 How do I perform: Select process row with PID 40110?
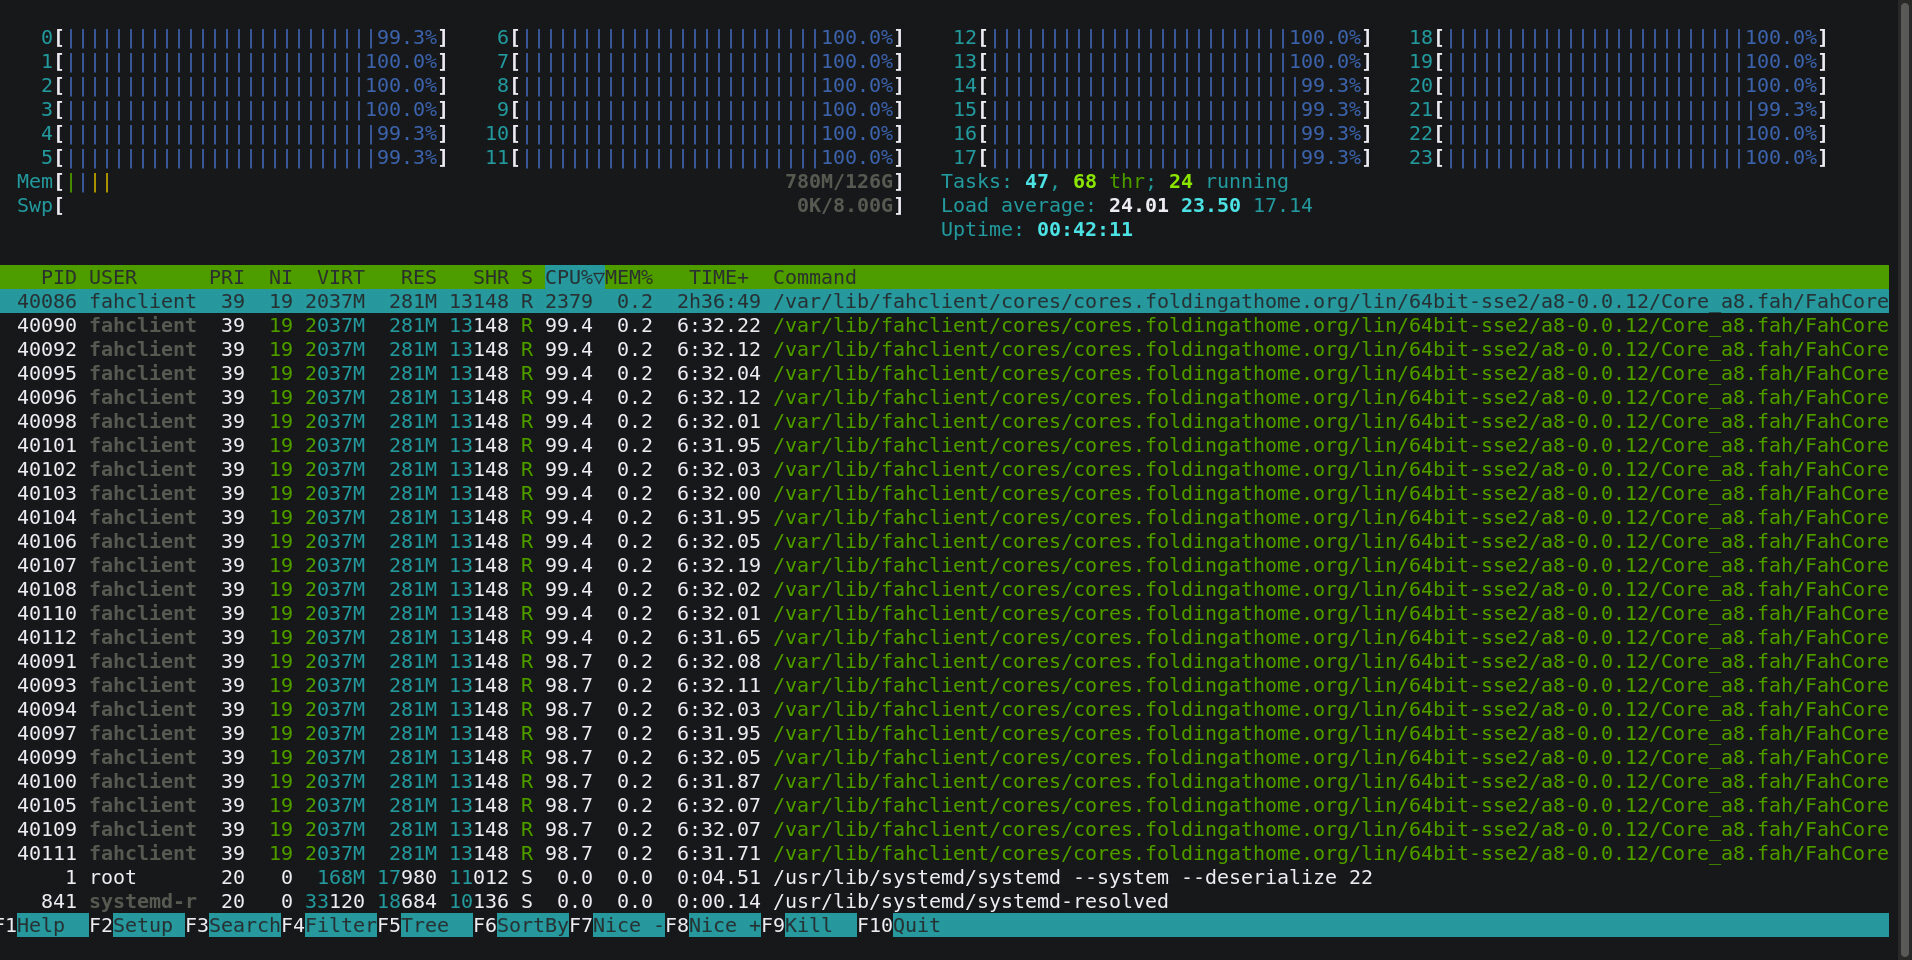944,613
